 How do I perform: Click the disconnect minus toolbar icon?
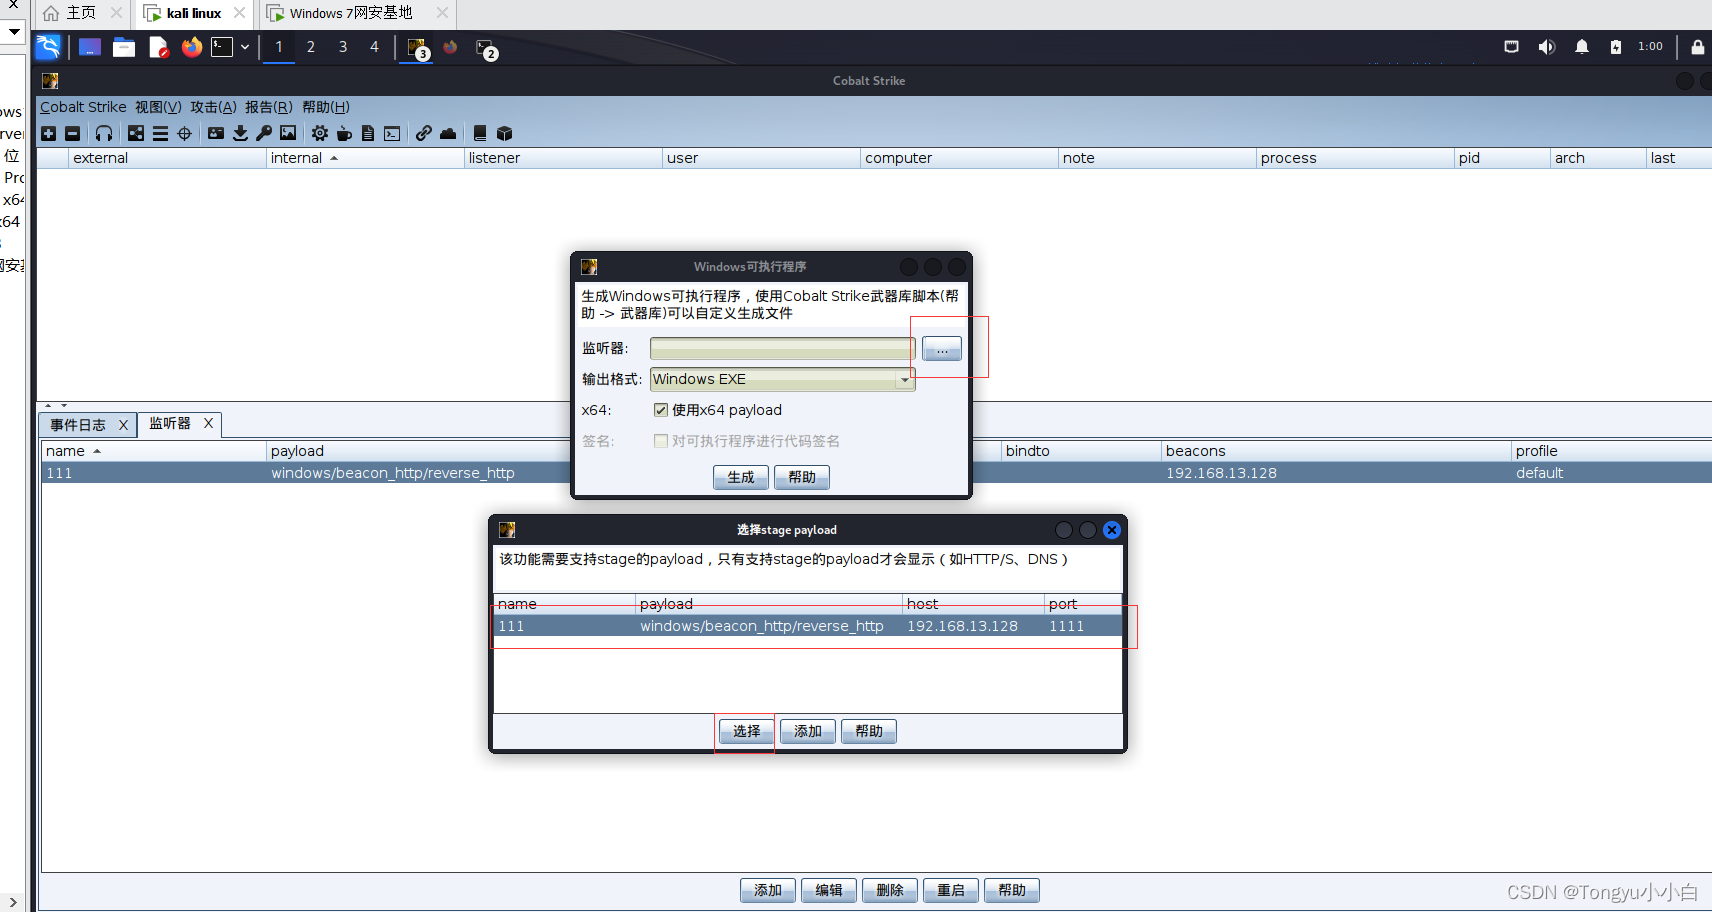point(72,133)
